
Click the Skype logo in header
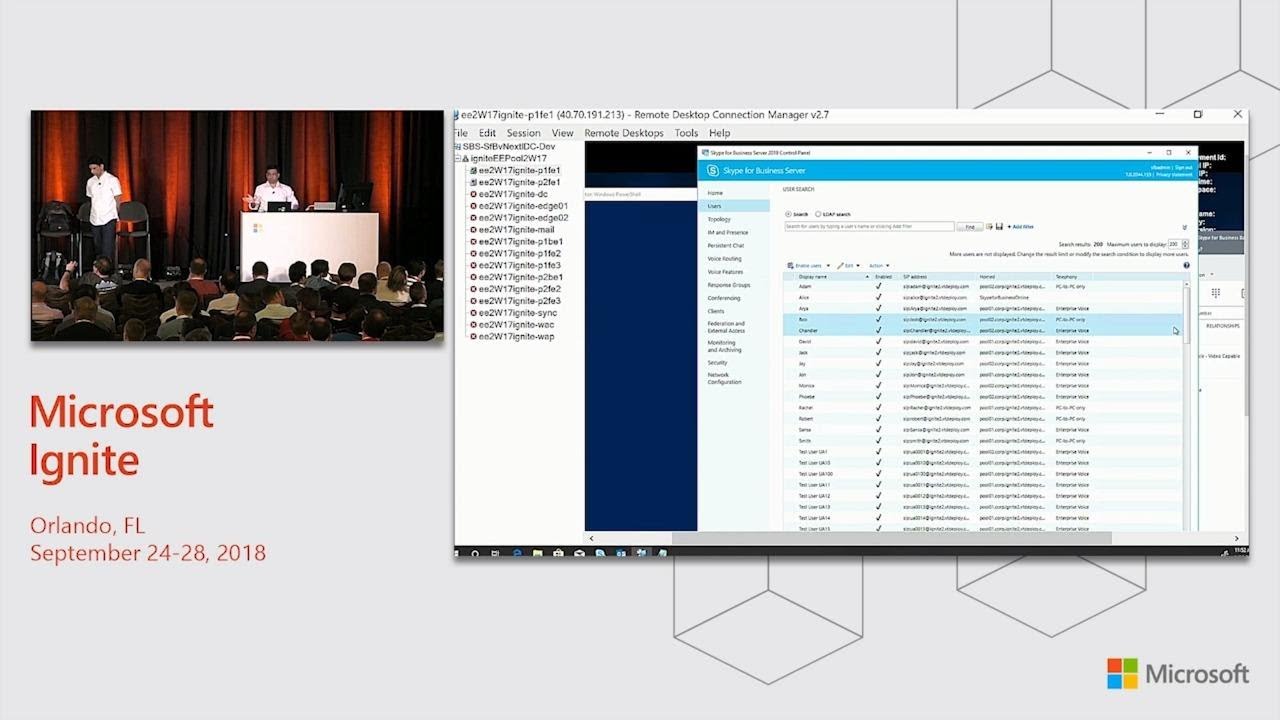[713, 171]
